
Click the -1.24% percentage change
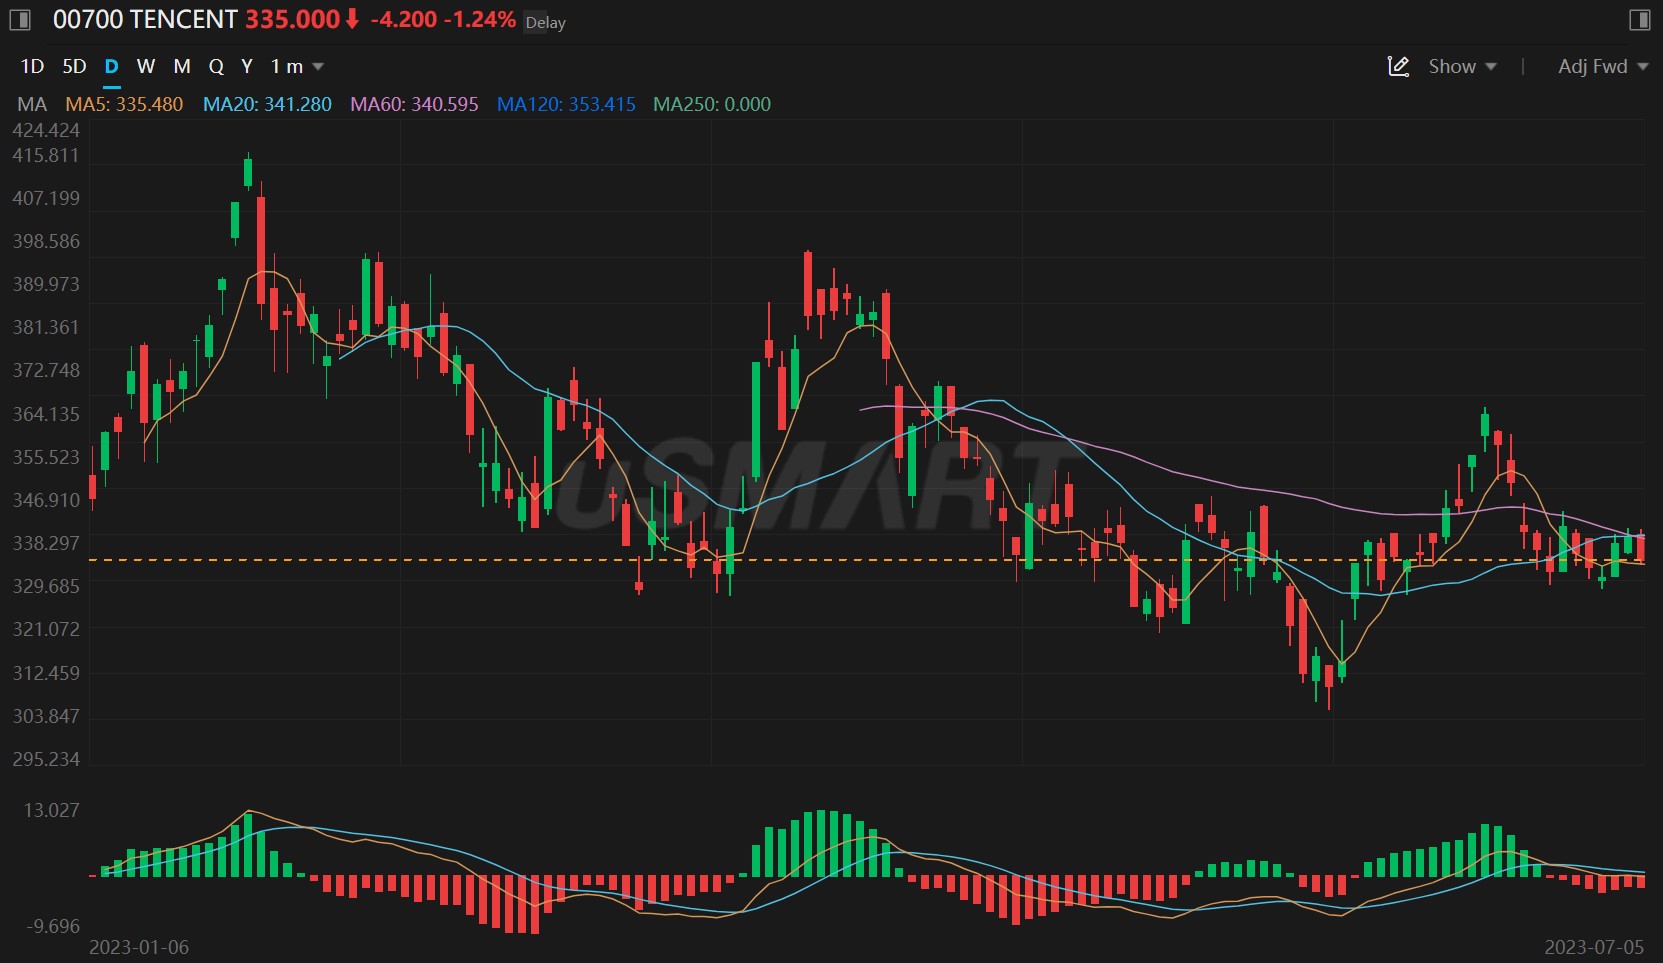coord(480,19)
